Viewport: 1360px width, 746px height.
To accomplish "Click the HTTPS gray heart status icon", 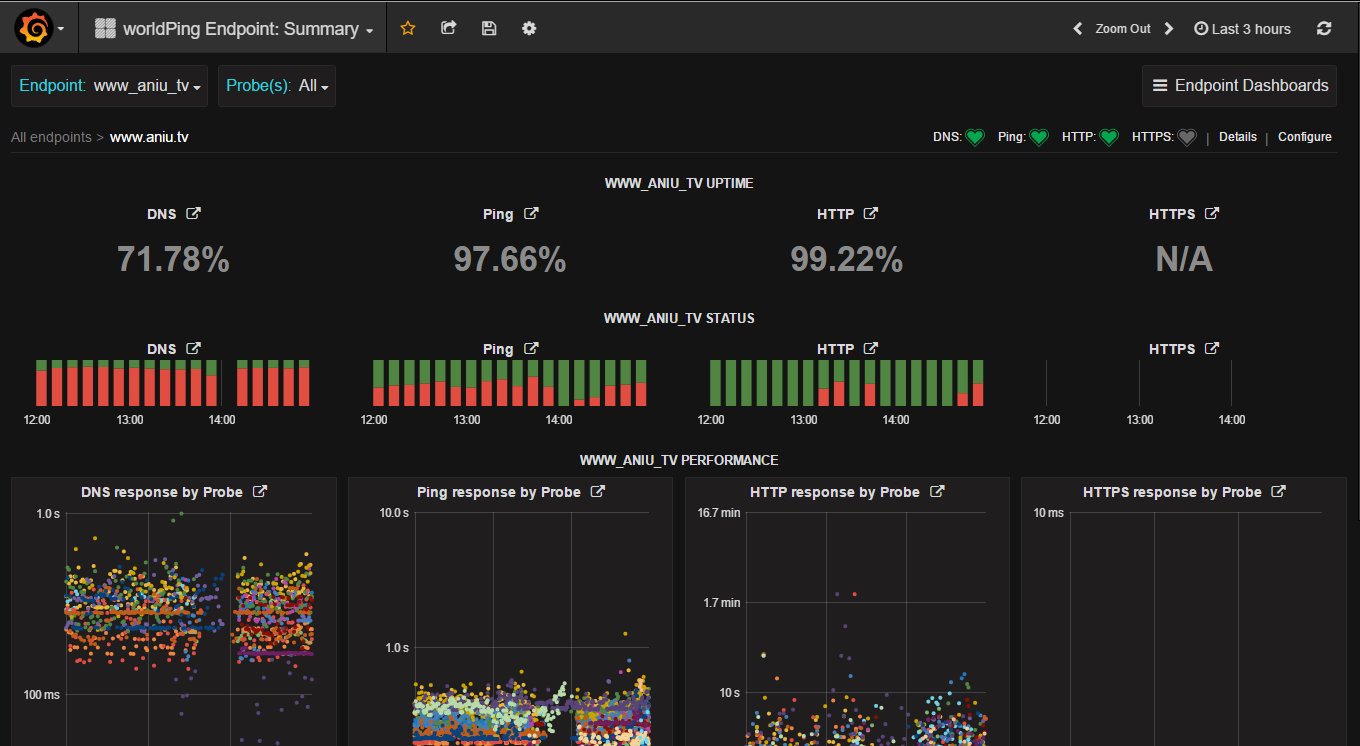I will (1186, 137).
